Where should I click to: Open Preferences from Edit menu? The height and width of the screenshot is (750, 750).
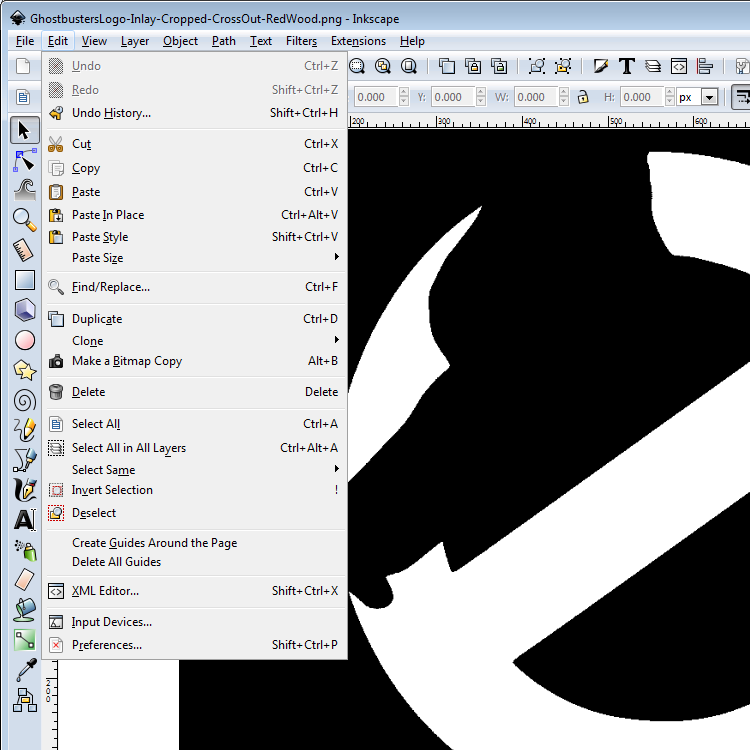(x=195, y=645)
